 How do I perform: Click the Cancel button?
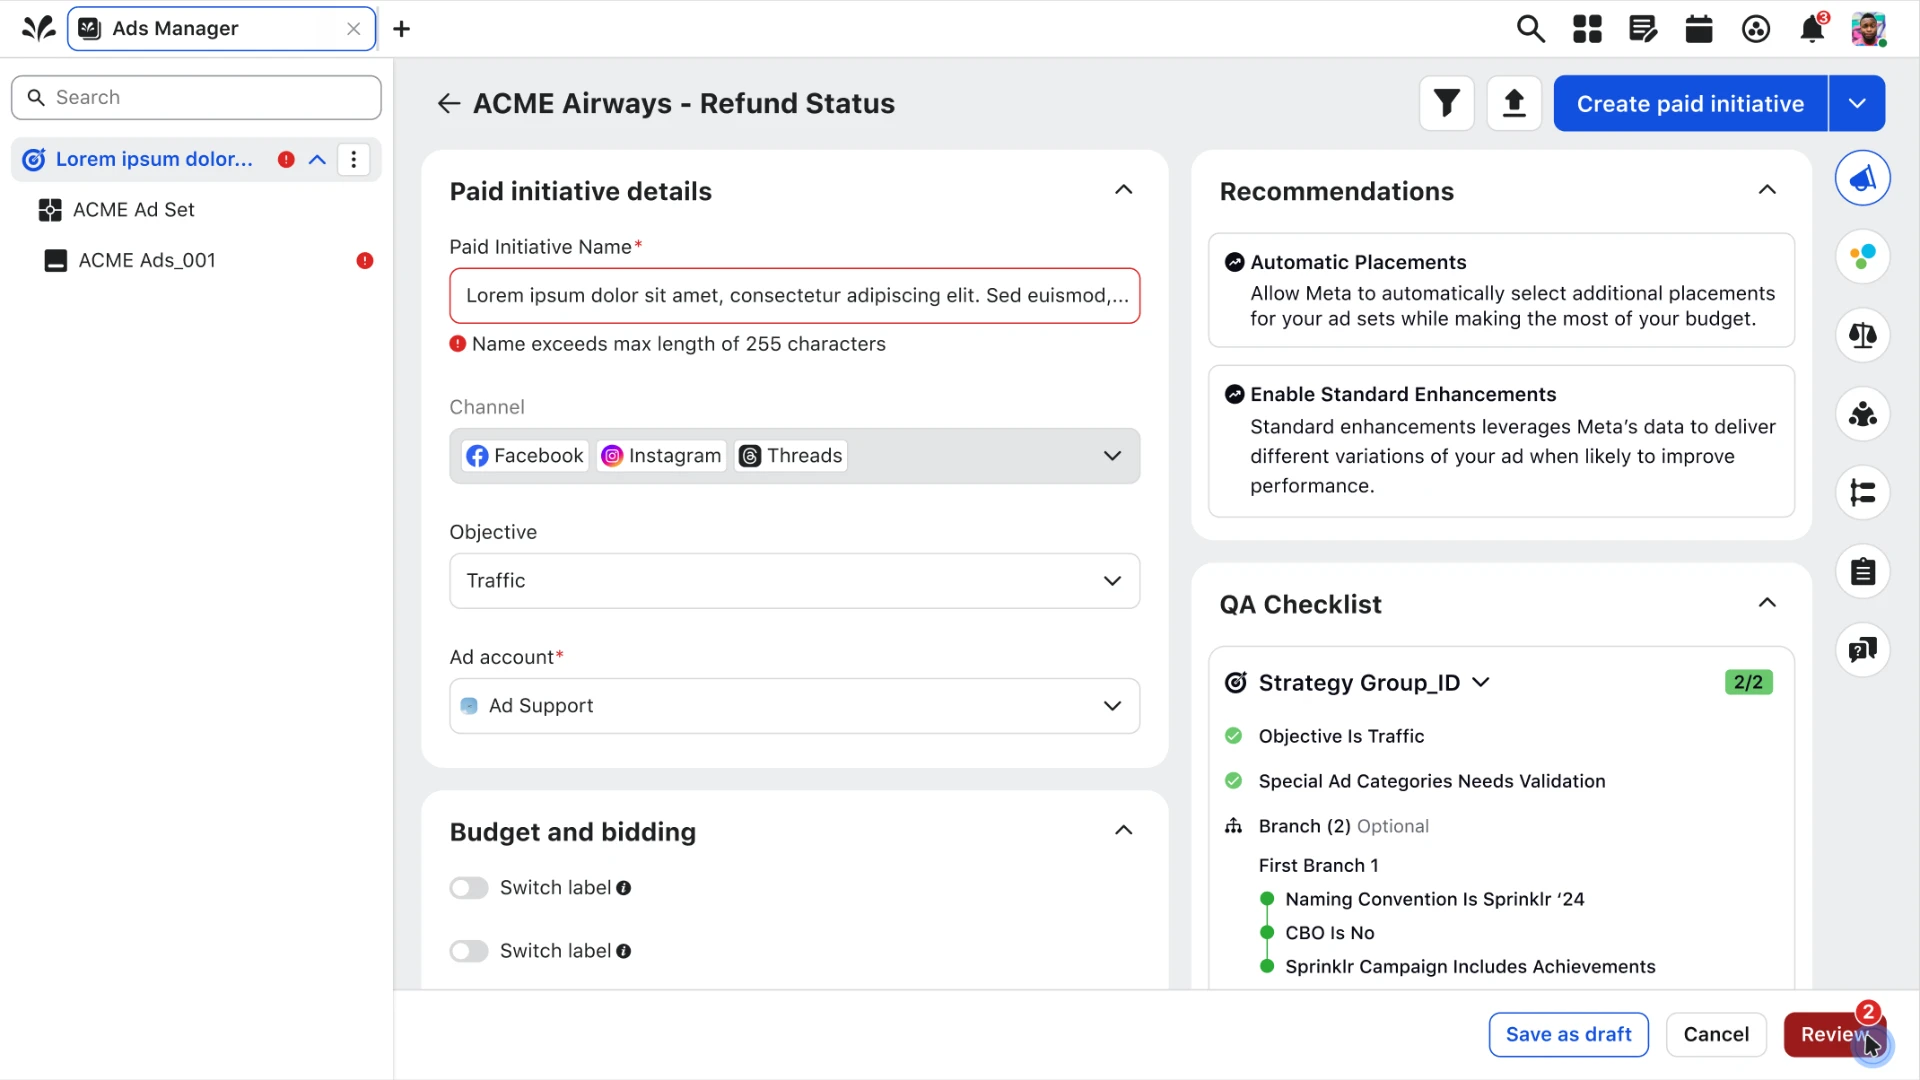click(x=1716, y=1035)
